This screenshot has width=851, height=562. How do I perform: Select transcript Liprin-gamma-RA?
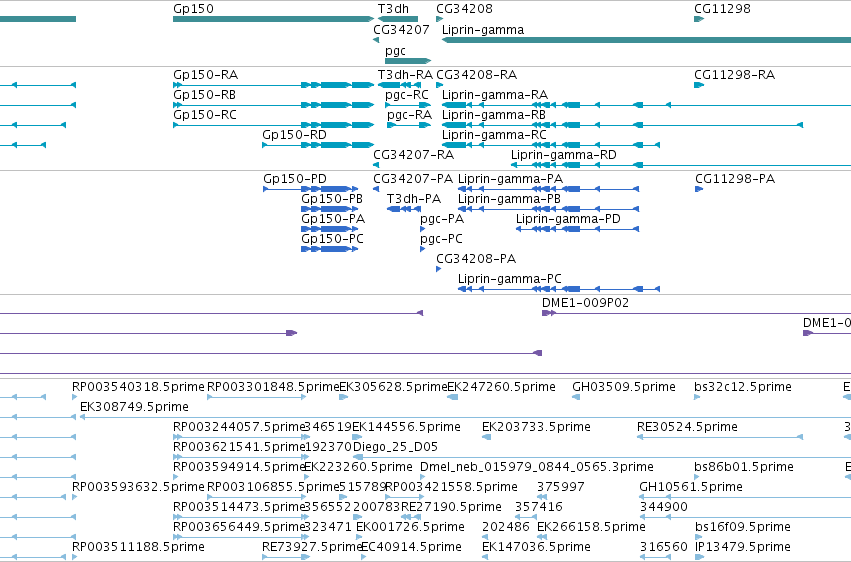coord(646,105)
